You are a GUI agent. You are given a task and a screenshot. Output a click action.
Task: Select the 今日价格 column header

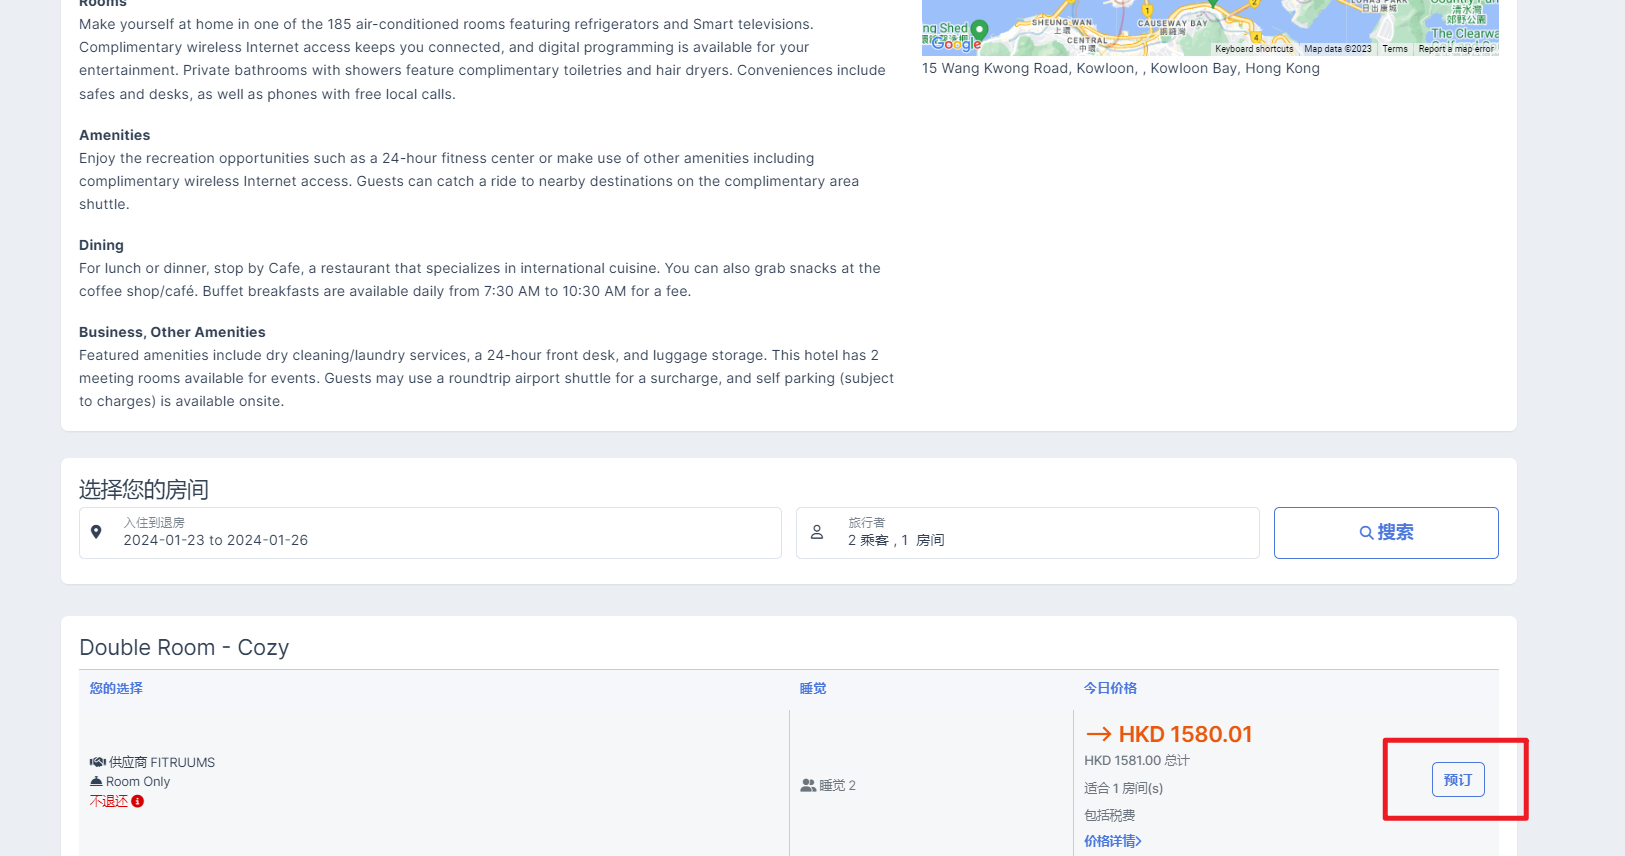1110,688
